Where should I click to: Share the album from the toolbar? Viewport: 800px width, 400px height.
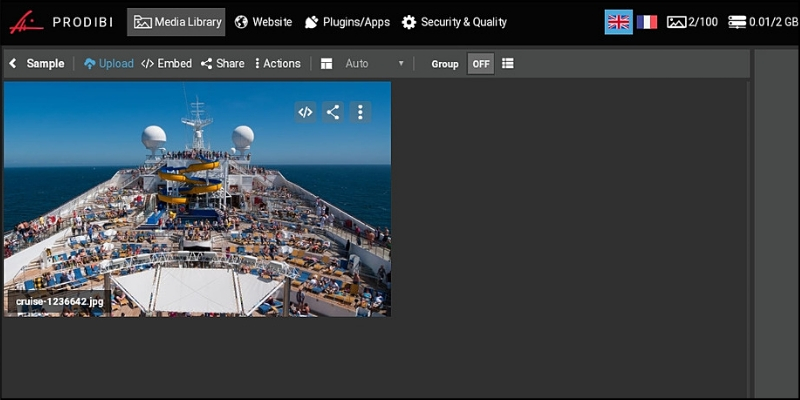(222, 64)
